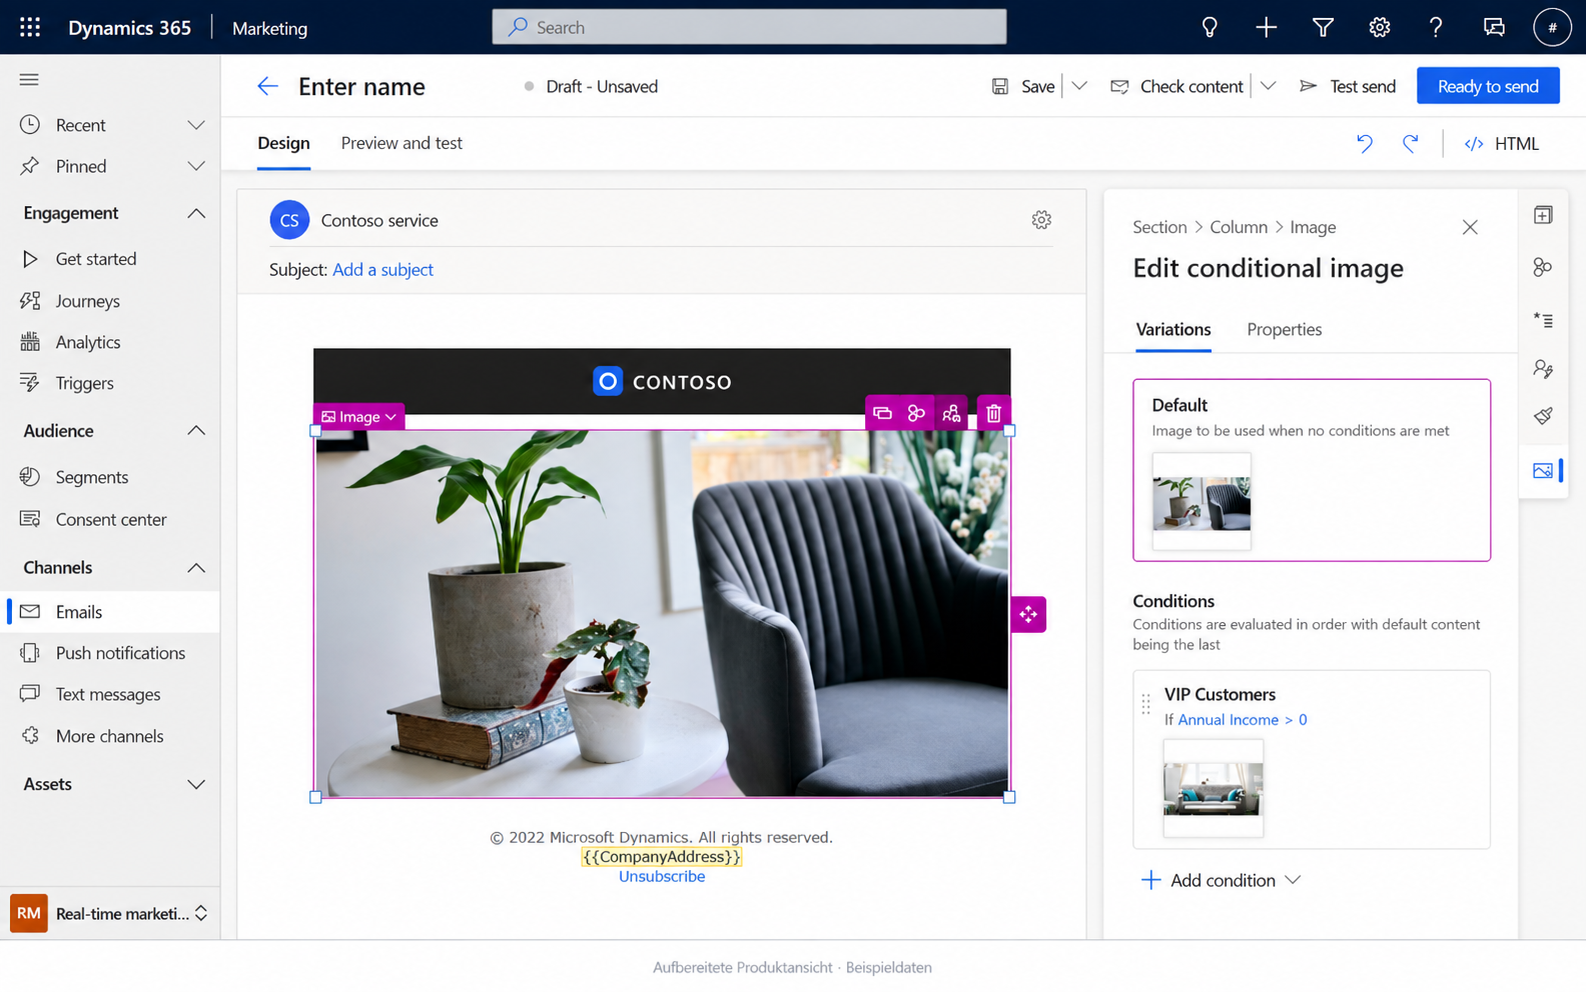The image size is (1586, 992).
Task: Click the Ready to send button
Action: pos(1488,86)
